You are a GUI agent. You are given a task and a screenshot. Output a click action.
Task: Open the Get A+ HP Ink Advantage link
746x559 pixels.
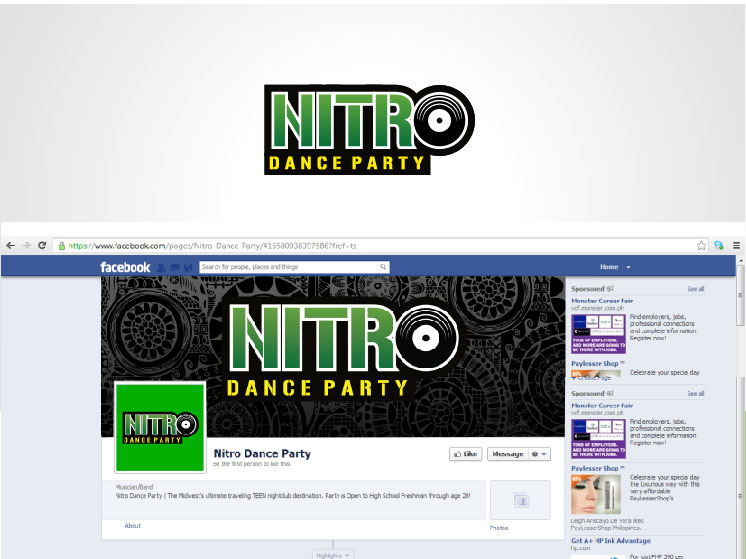click(611, 540)
